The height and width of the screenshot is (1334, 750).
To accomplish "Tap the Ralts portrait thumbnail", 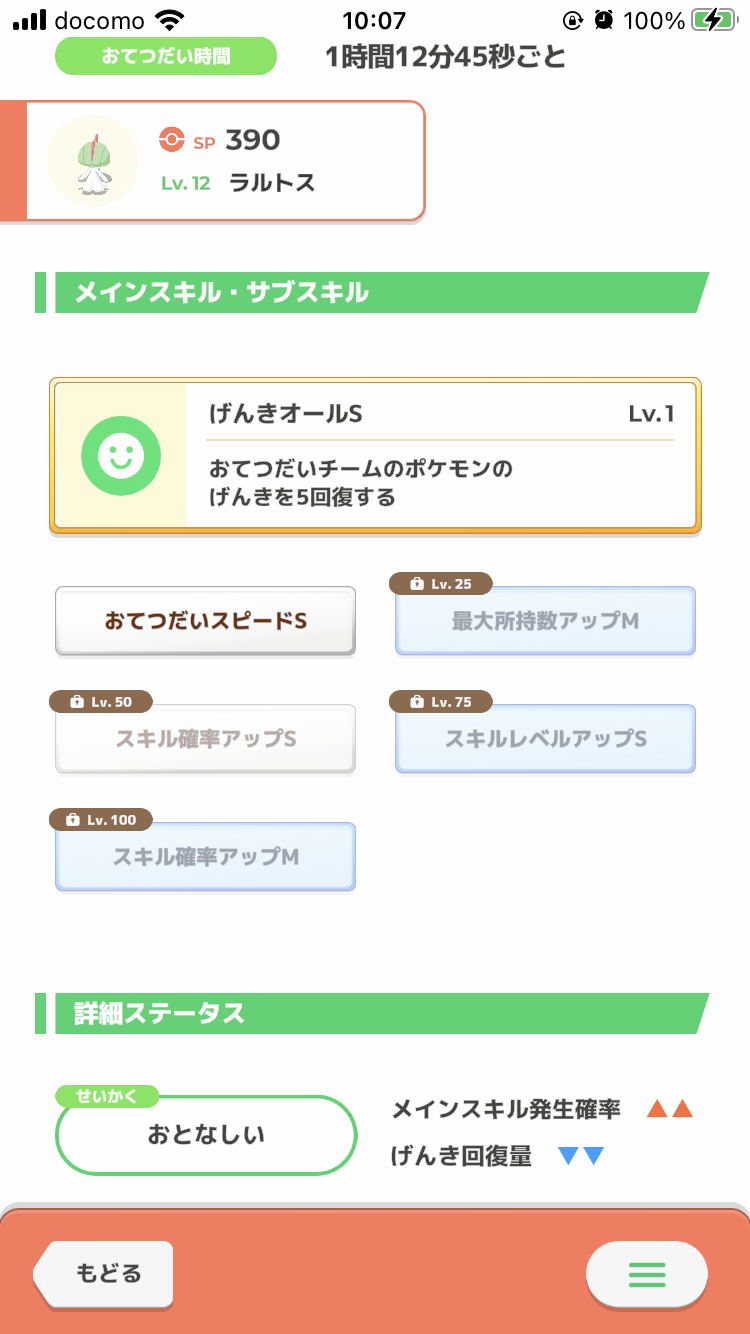I will pyautogui.click(x=92, y=160).
